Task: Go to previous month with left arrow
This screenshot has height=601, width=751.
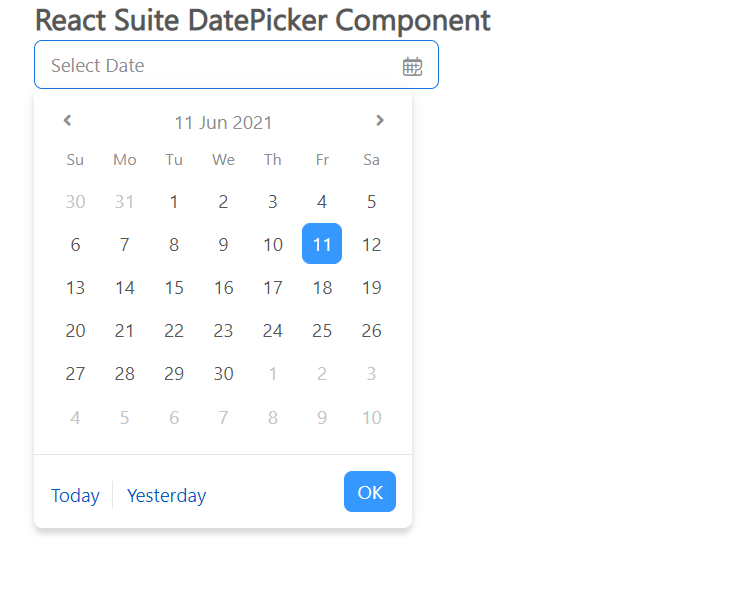Action: [x=67, y=121]
